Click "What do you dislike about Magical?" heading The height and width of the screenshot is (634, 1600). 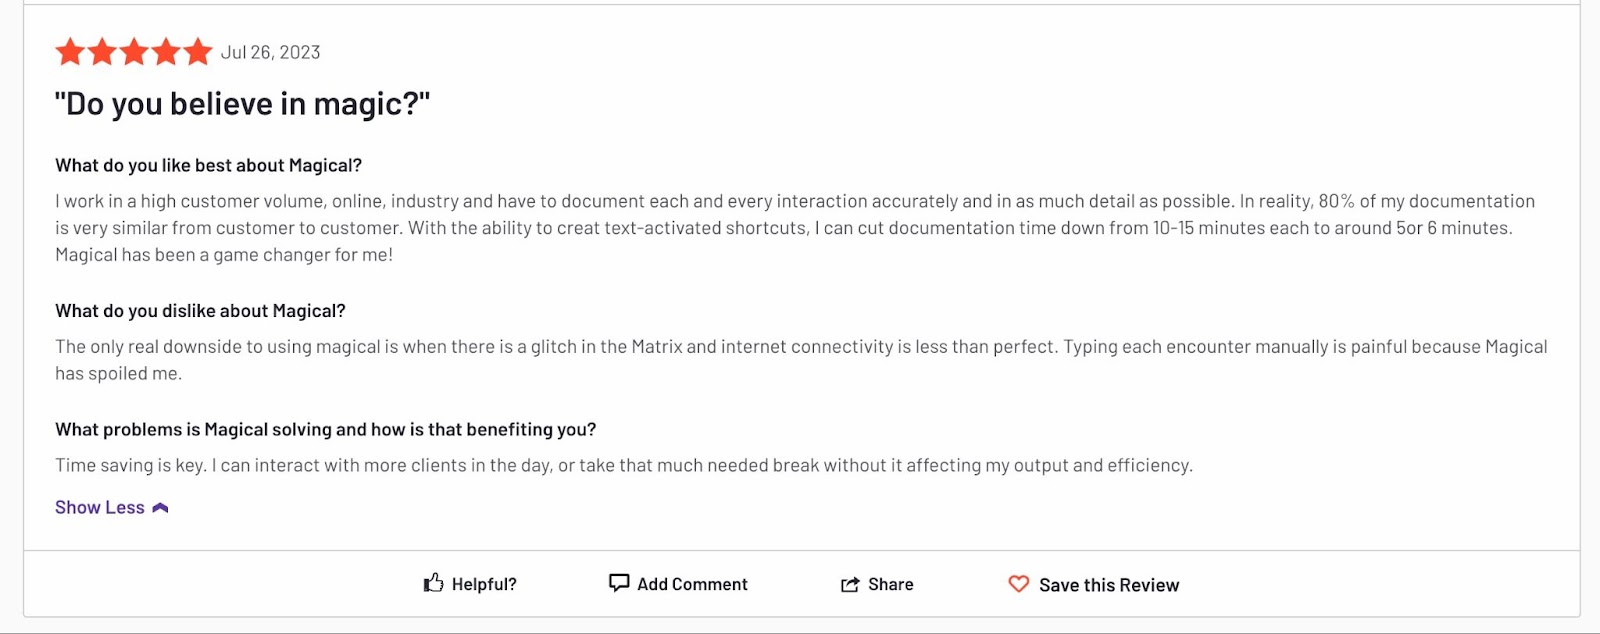click(x=200, y=311)
